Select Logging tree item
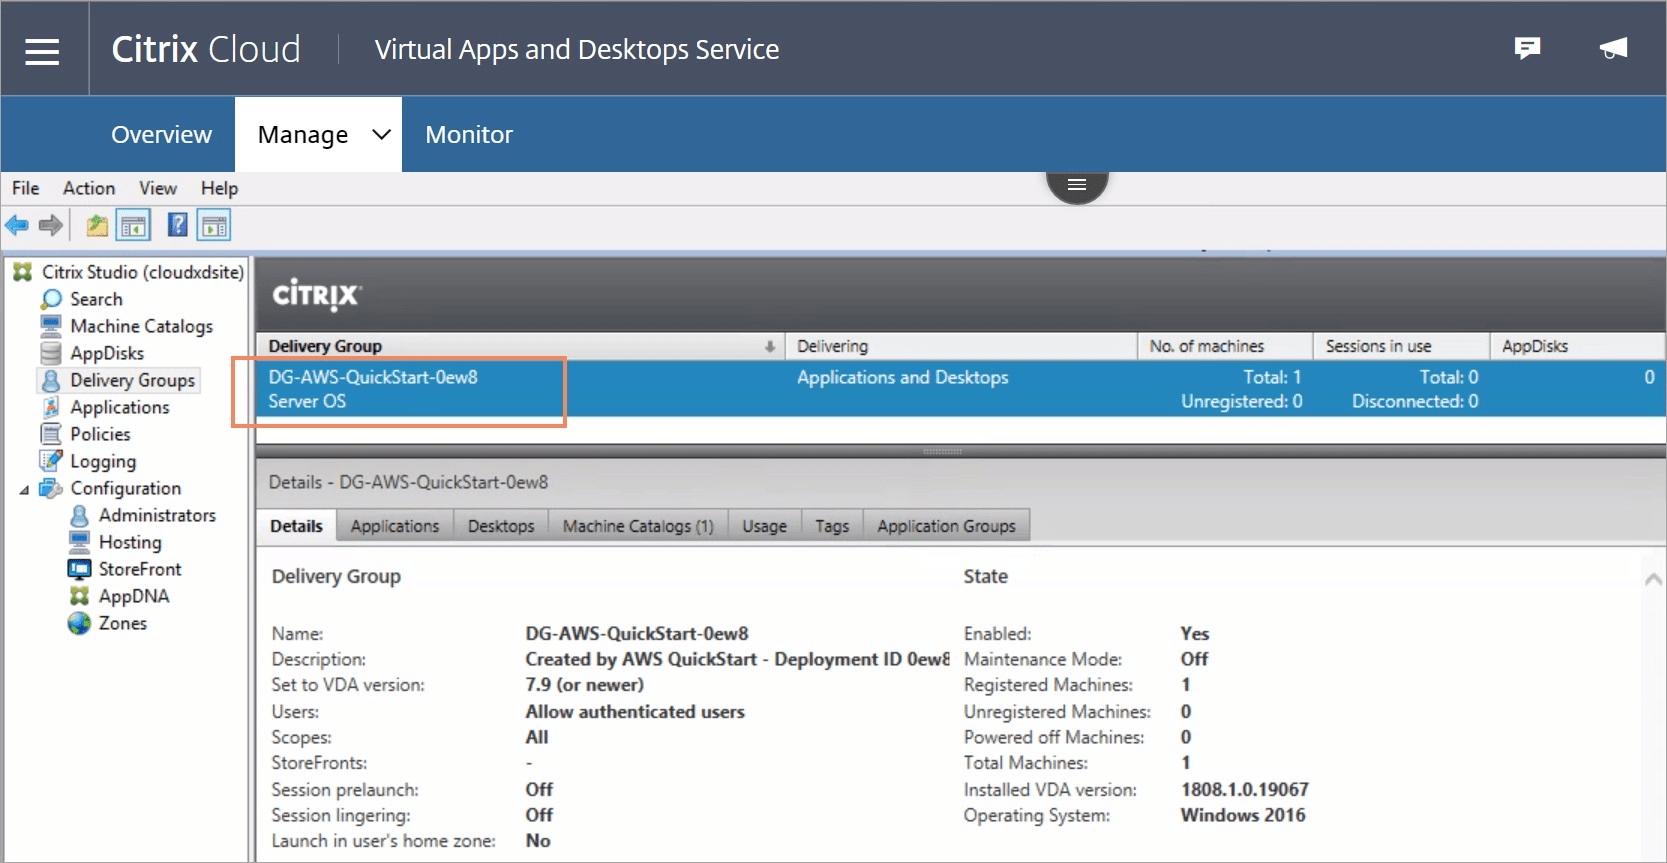 pos(103,461)
